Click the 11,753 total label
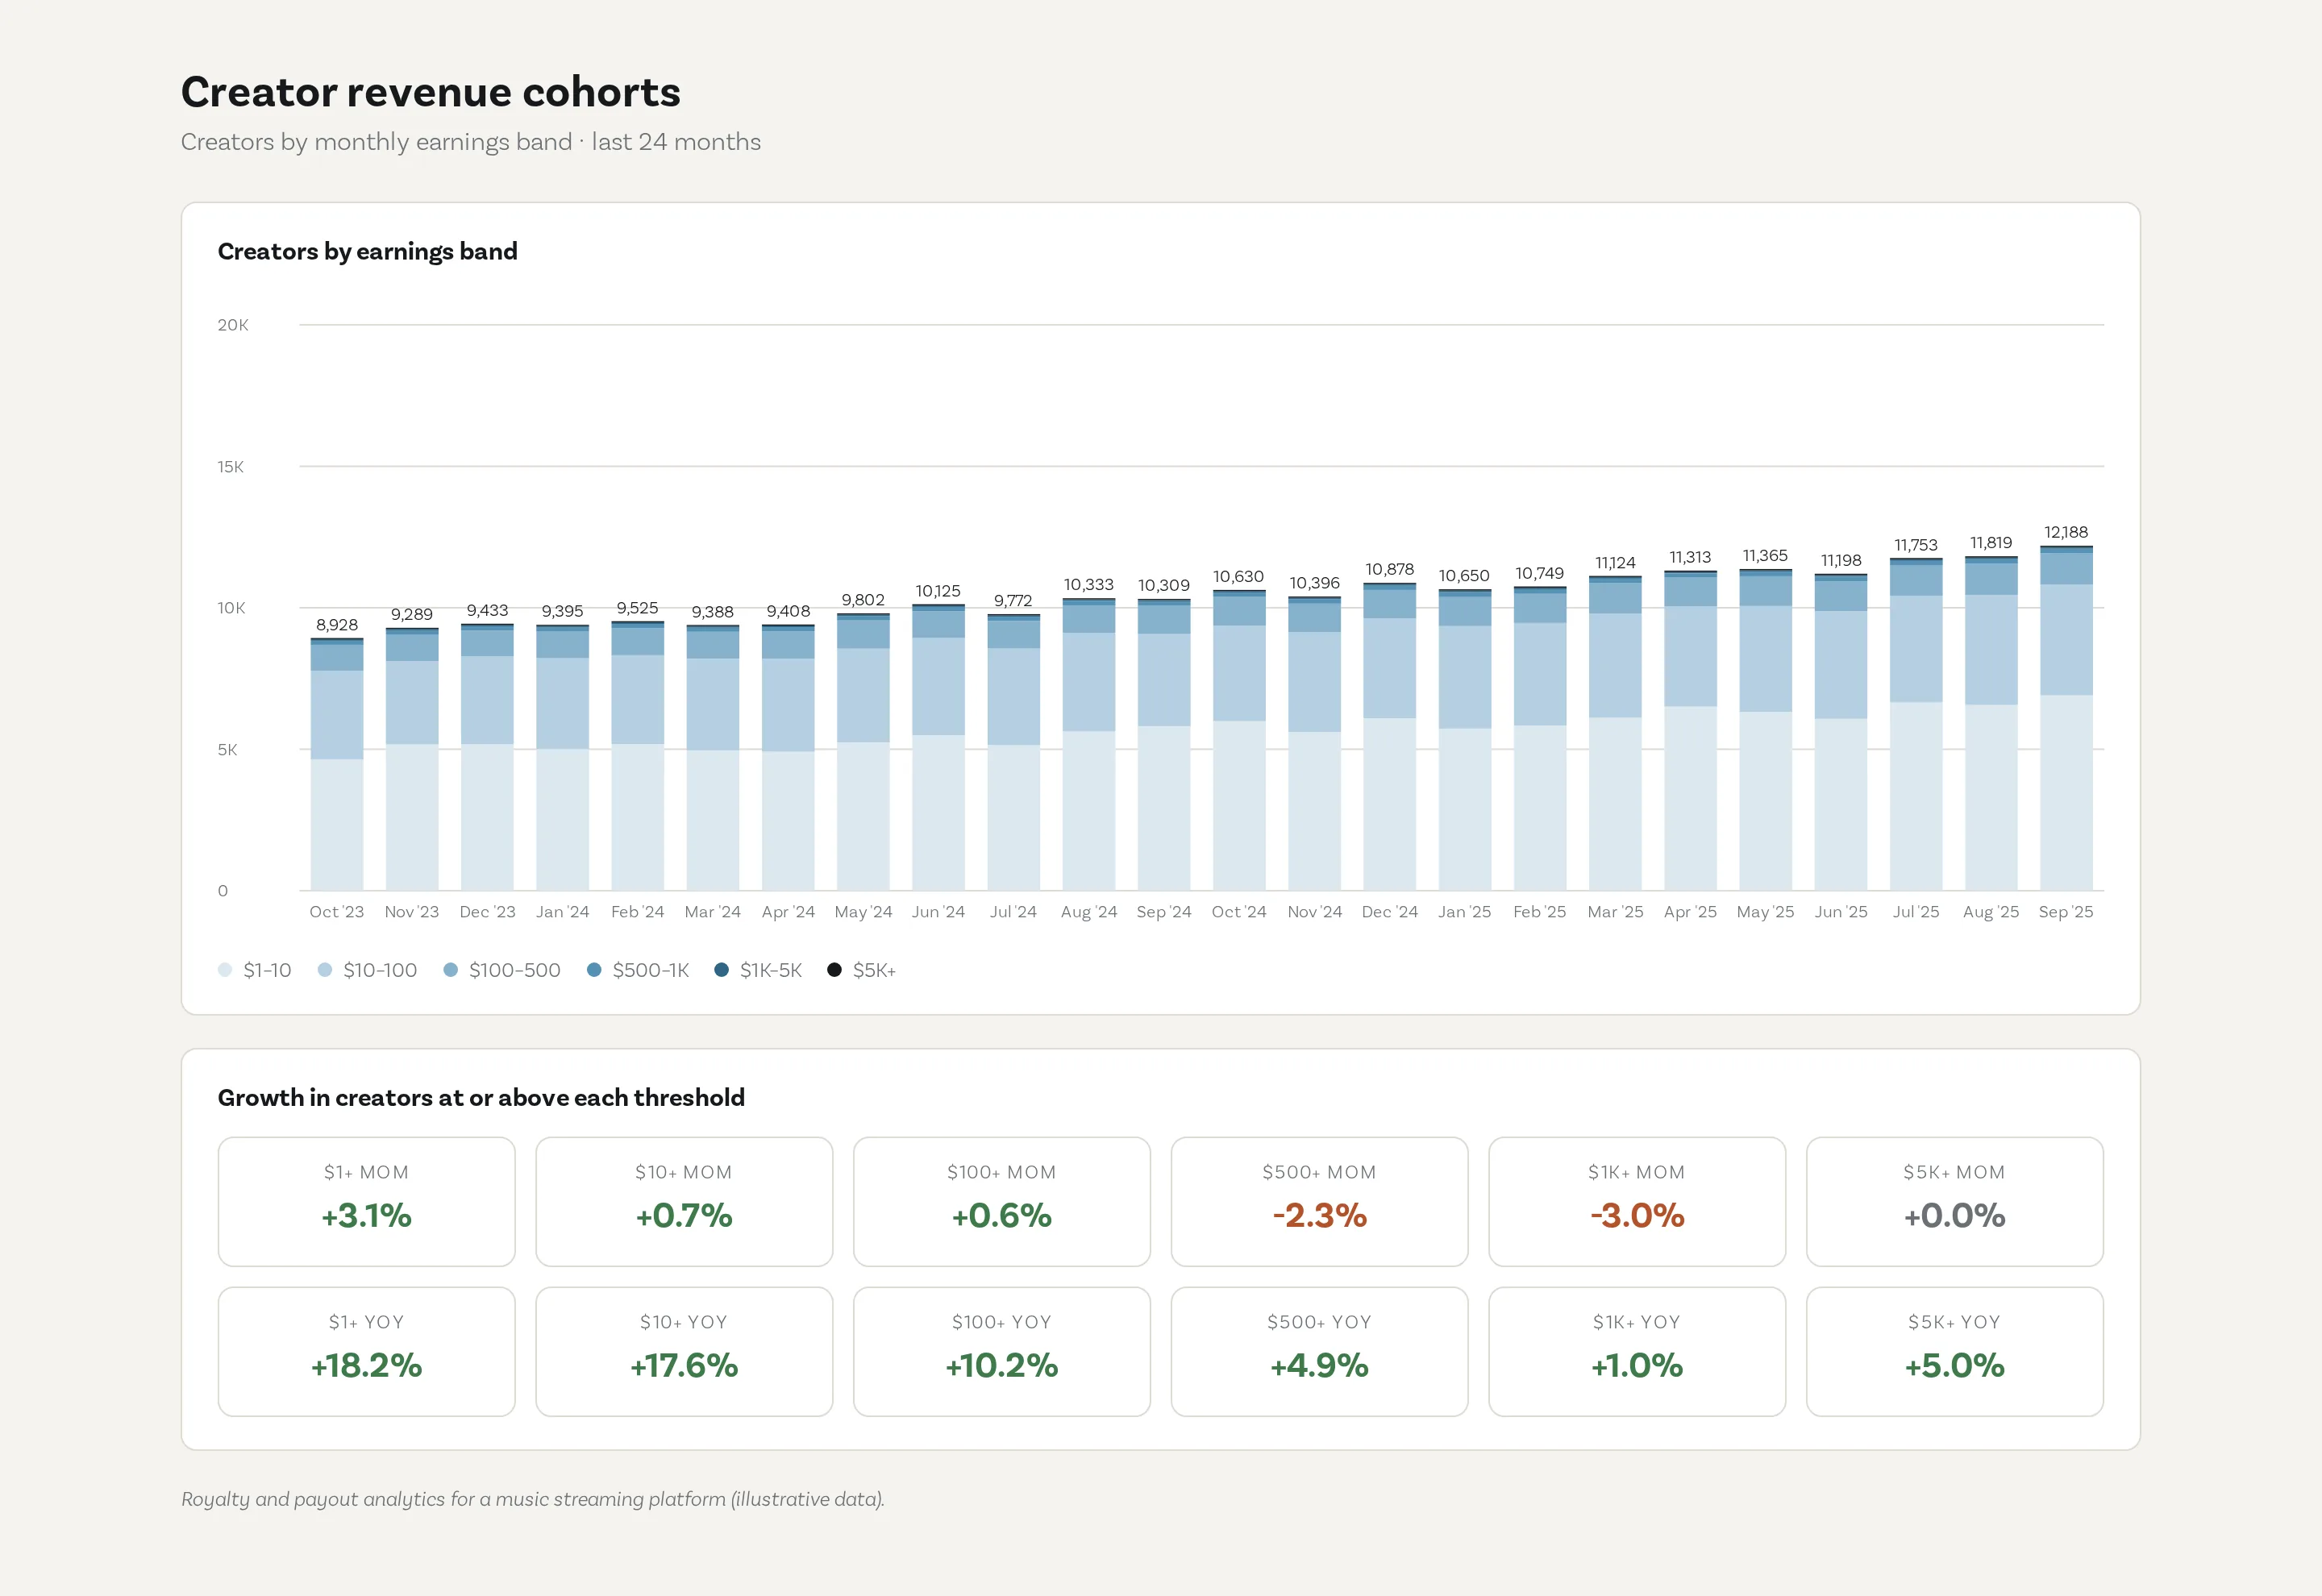This screenshot has height=1596, width=2322. (x=1916, y=545)
